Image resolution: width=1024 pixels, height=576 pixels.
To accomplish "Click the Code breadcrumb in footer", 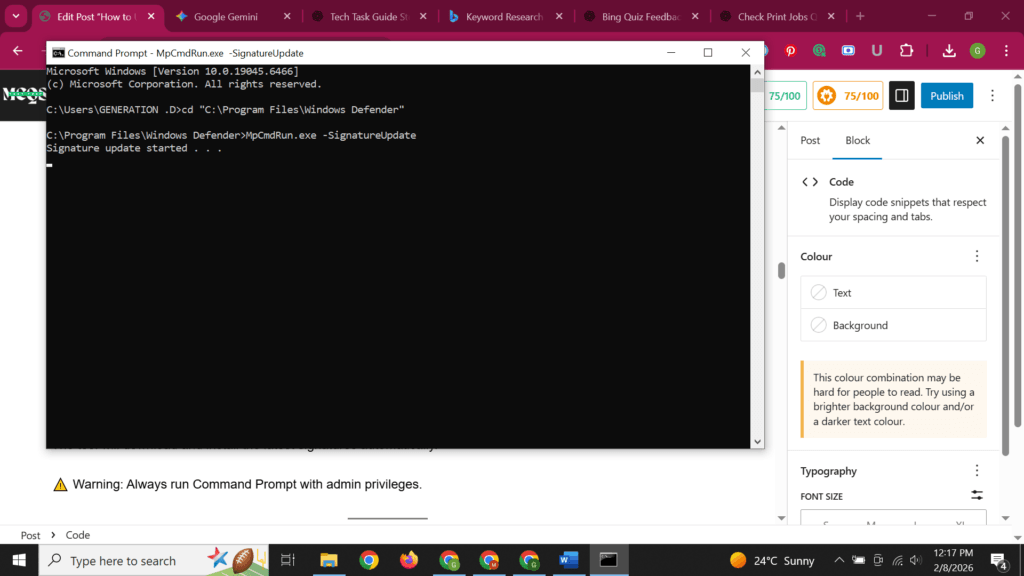I will pyautogui.click(x=78, y=535).
